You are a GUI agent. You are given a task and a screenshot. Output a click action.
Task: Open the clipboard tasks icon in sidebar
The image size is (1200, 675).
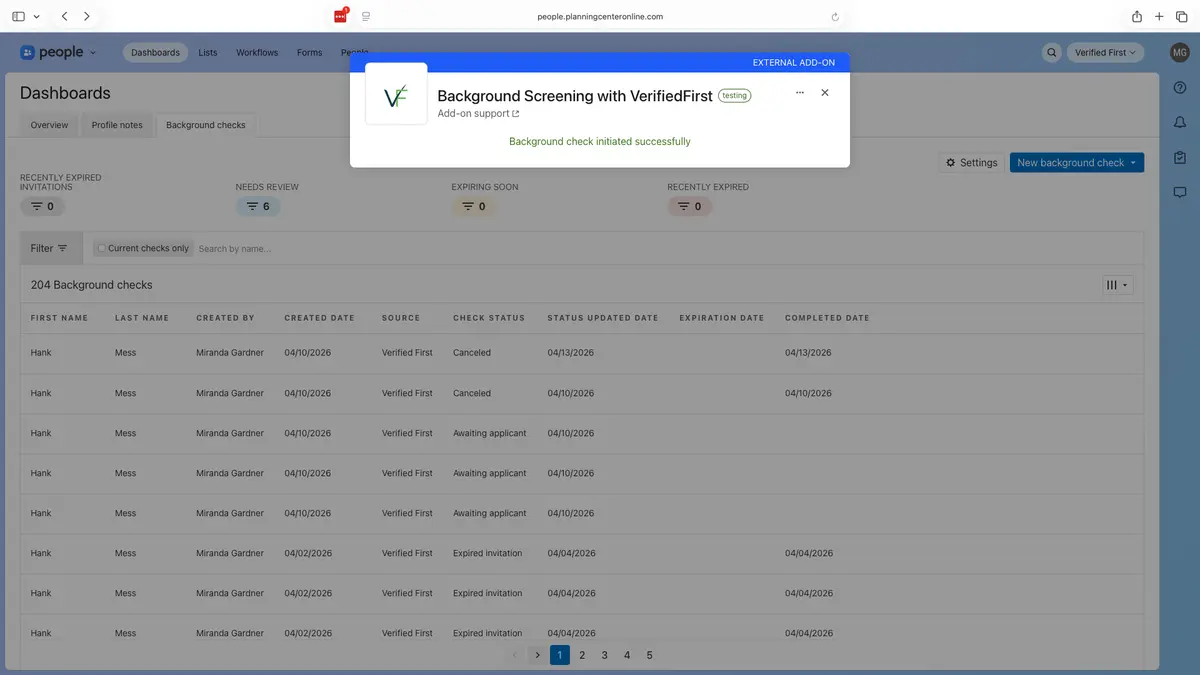[x=1180, y=157]
